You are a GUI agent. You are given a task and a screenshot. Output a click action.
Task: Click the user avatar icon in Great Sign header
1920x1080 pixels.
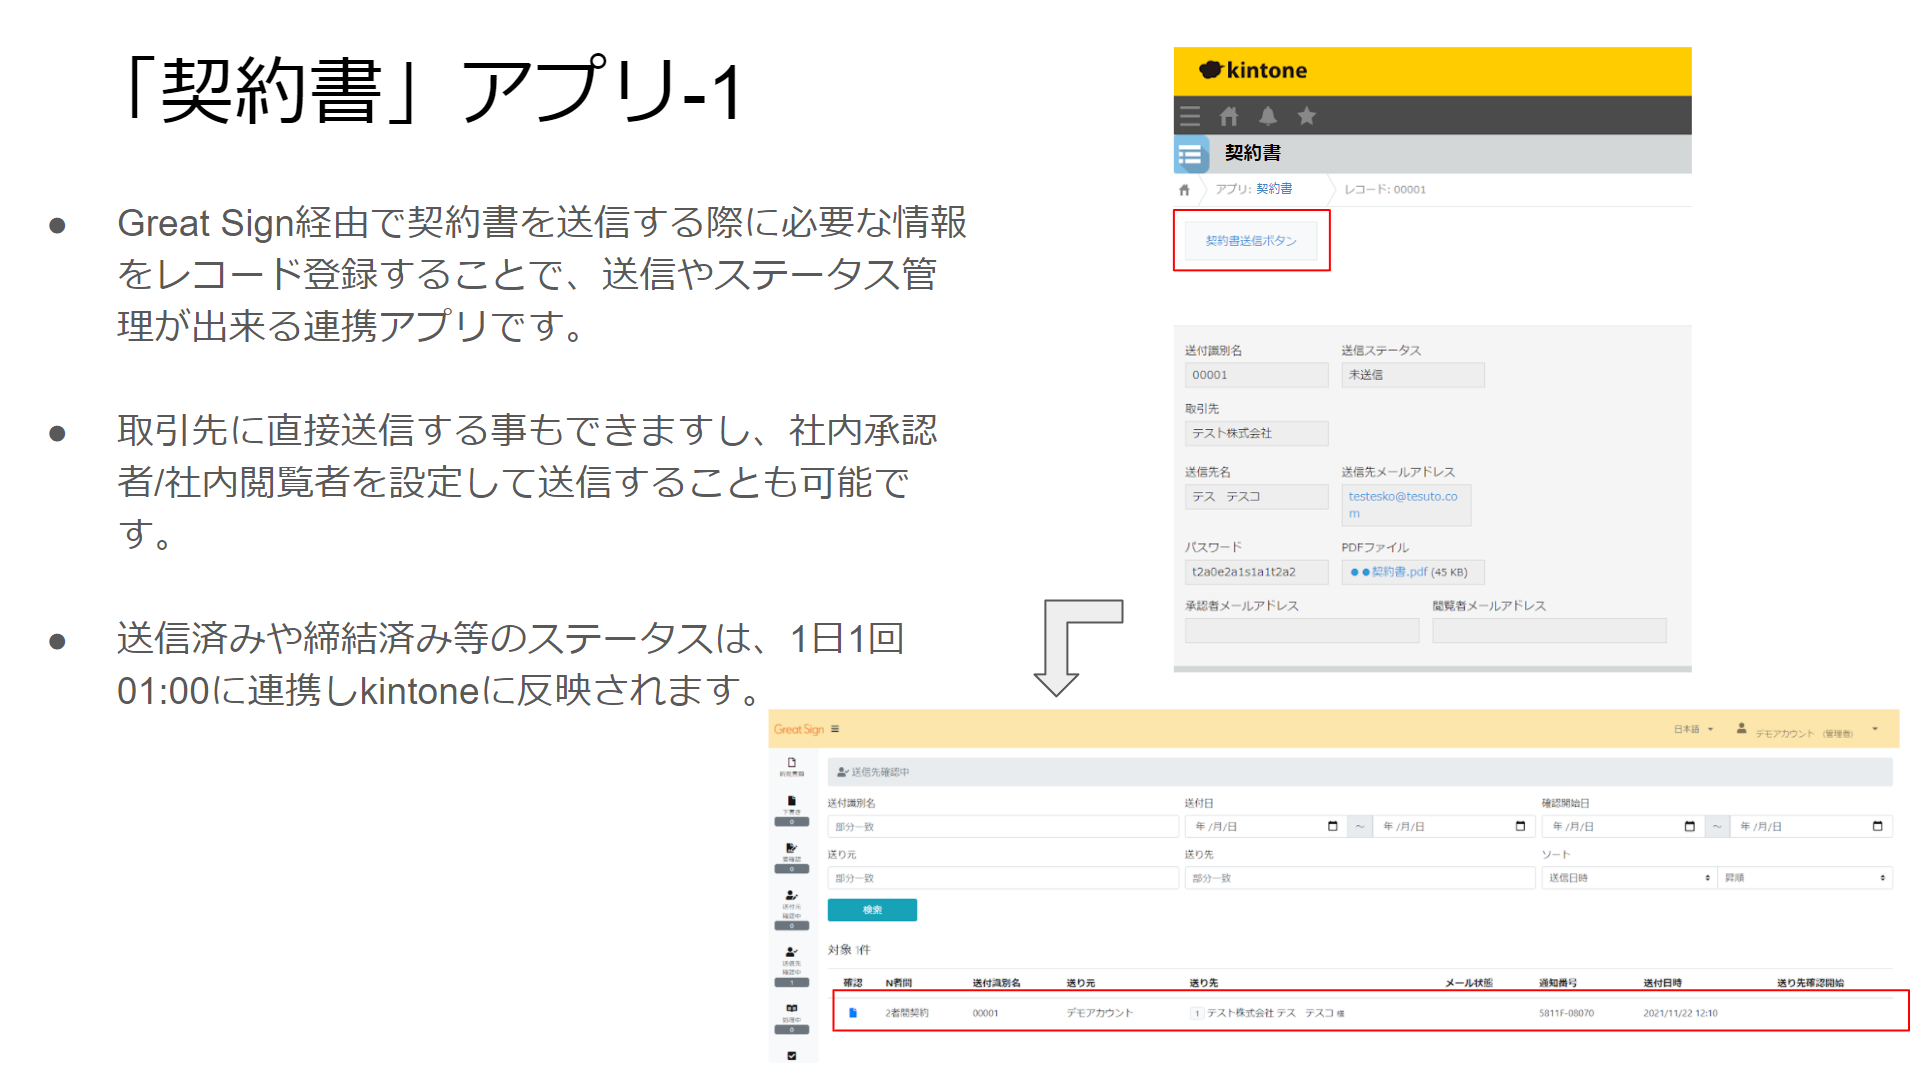1741,729
